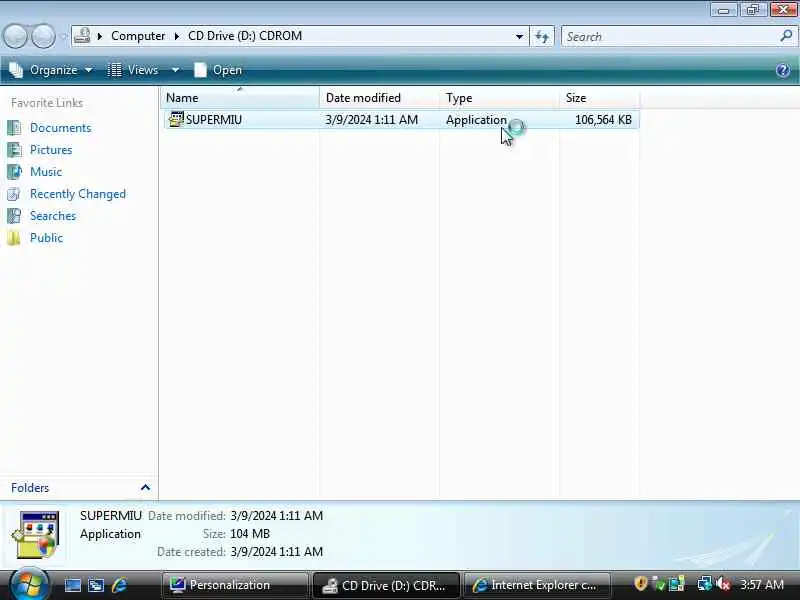The height and width of the screenshot is (600, 800).
Task: Open Recently Changed favorite link
Action: [x=78, y=194]
